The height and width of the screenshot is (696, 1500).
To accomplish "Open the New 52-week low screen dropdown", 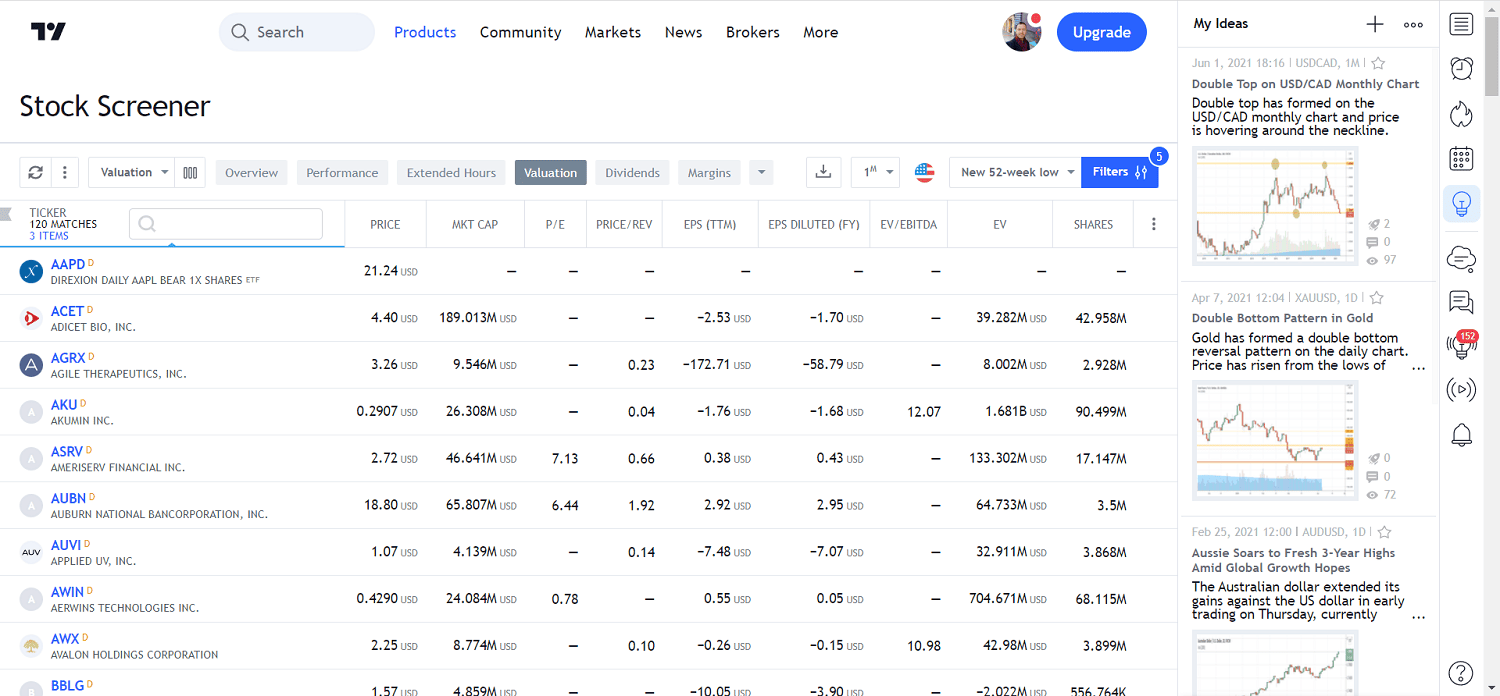I will [x=1014, y=172].
